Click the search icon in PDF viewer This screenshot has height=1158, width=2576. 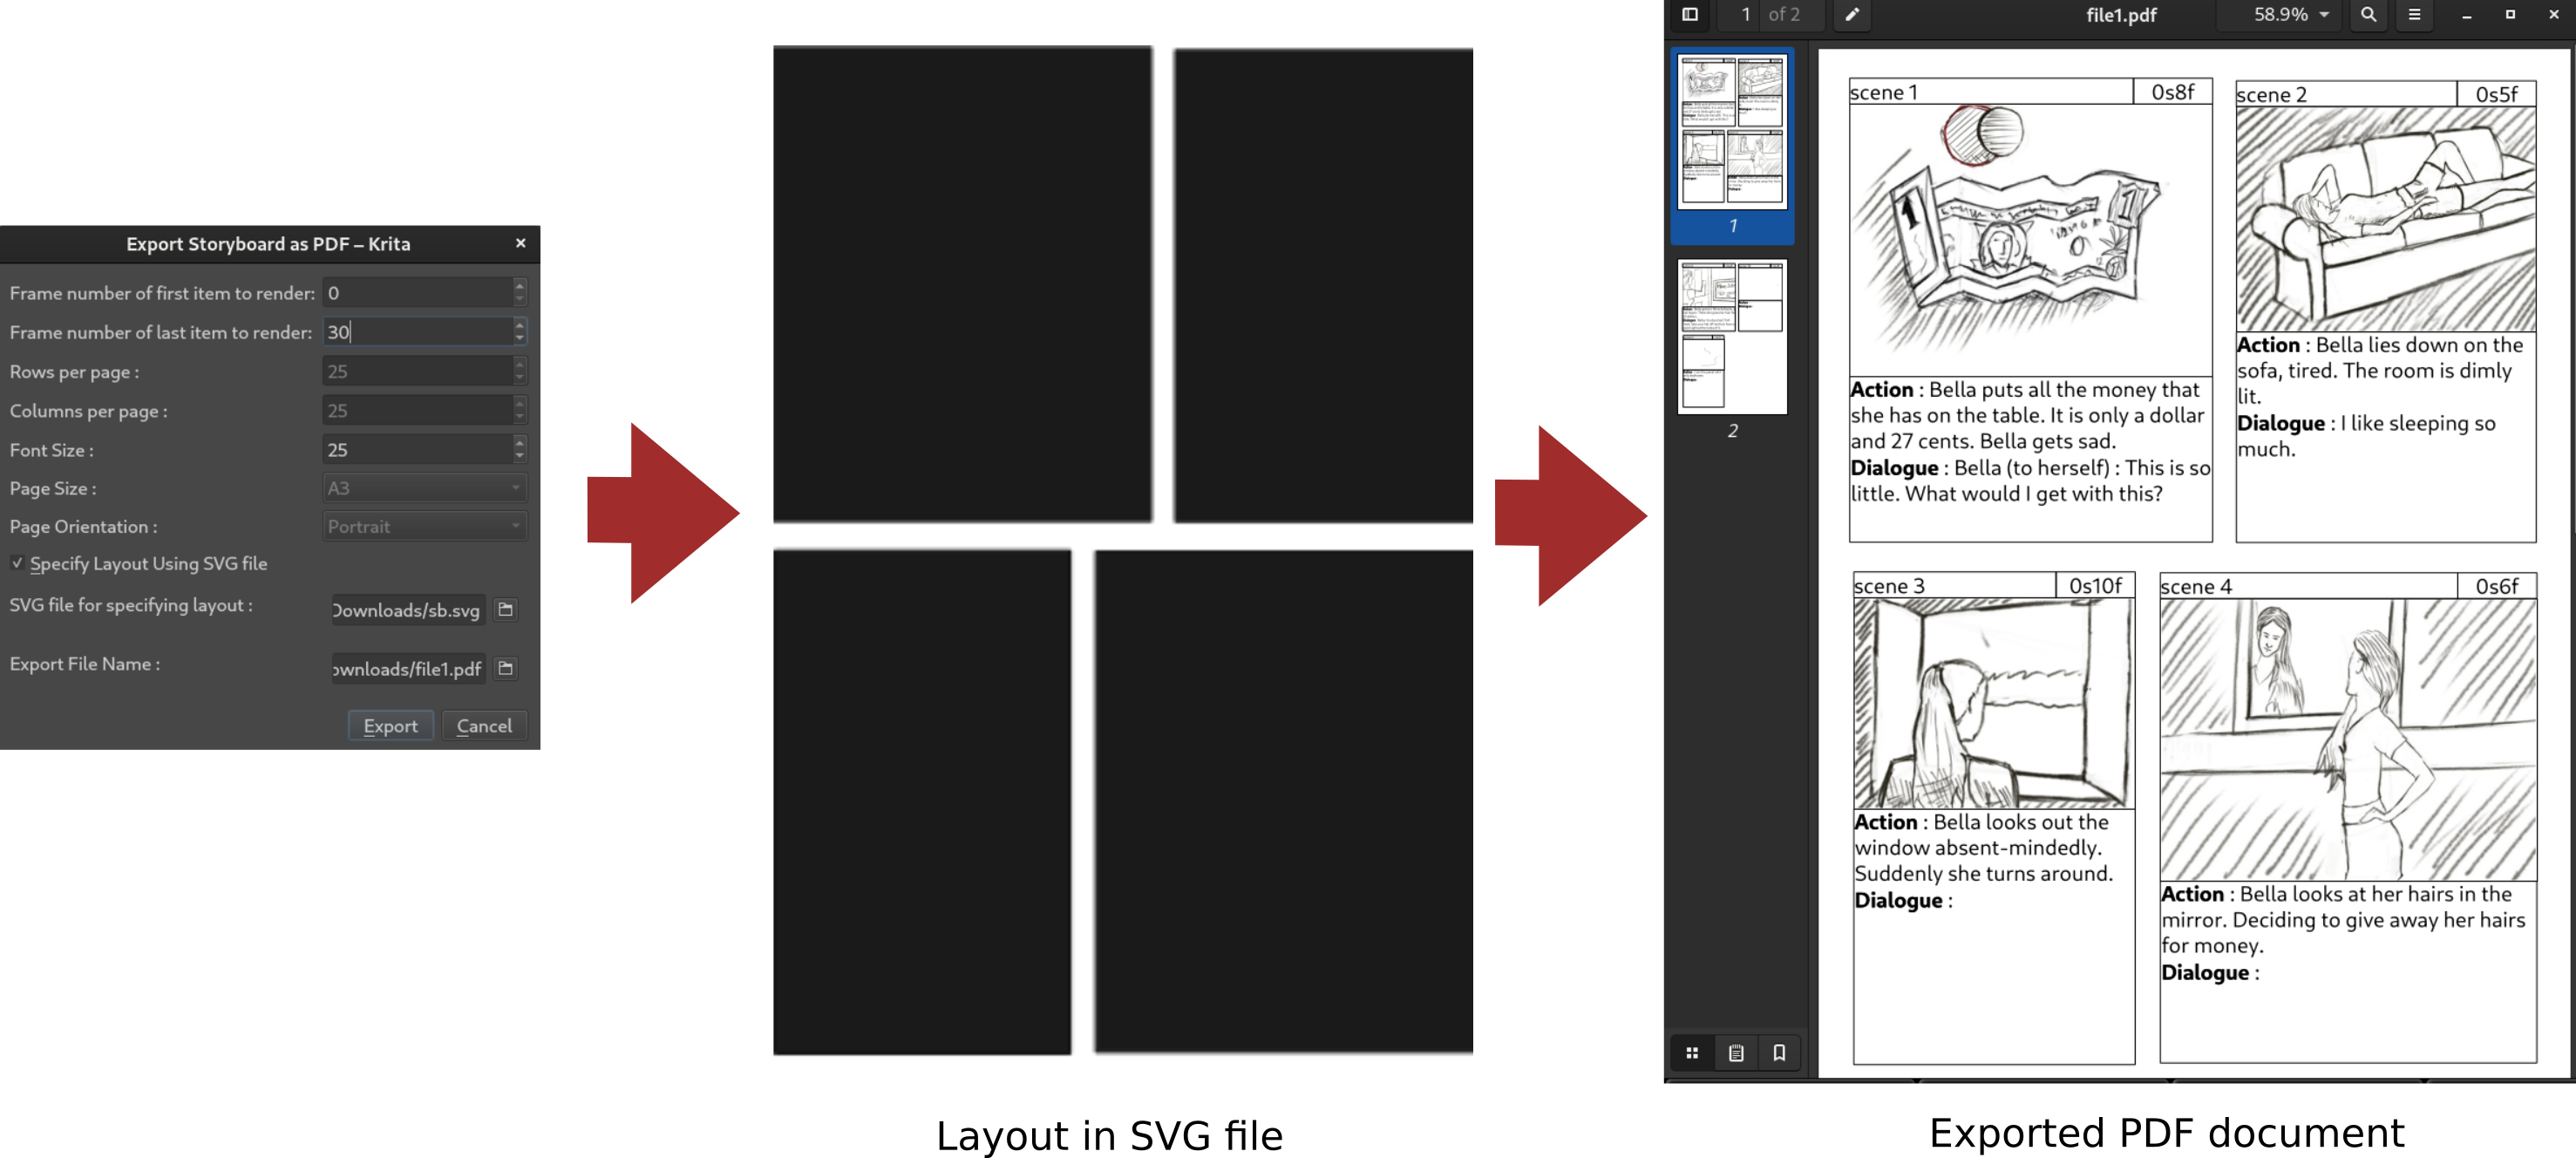2368,15
